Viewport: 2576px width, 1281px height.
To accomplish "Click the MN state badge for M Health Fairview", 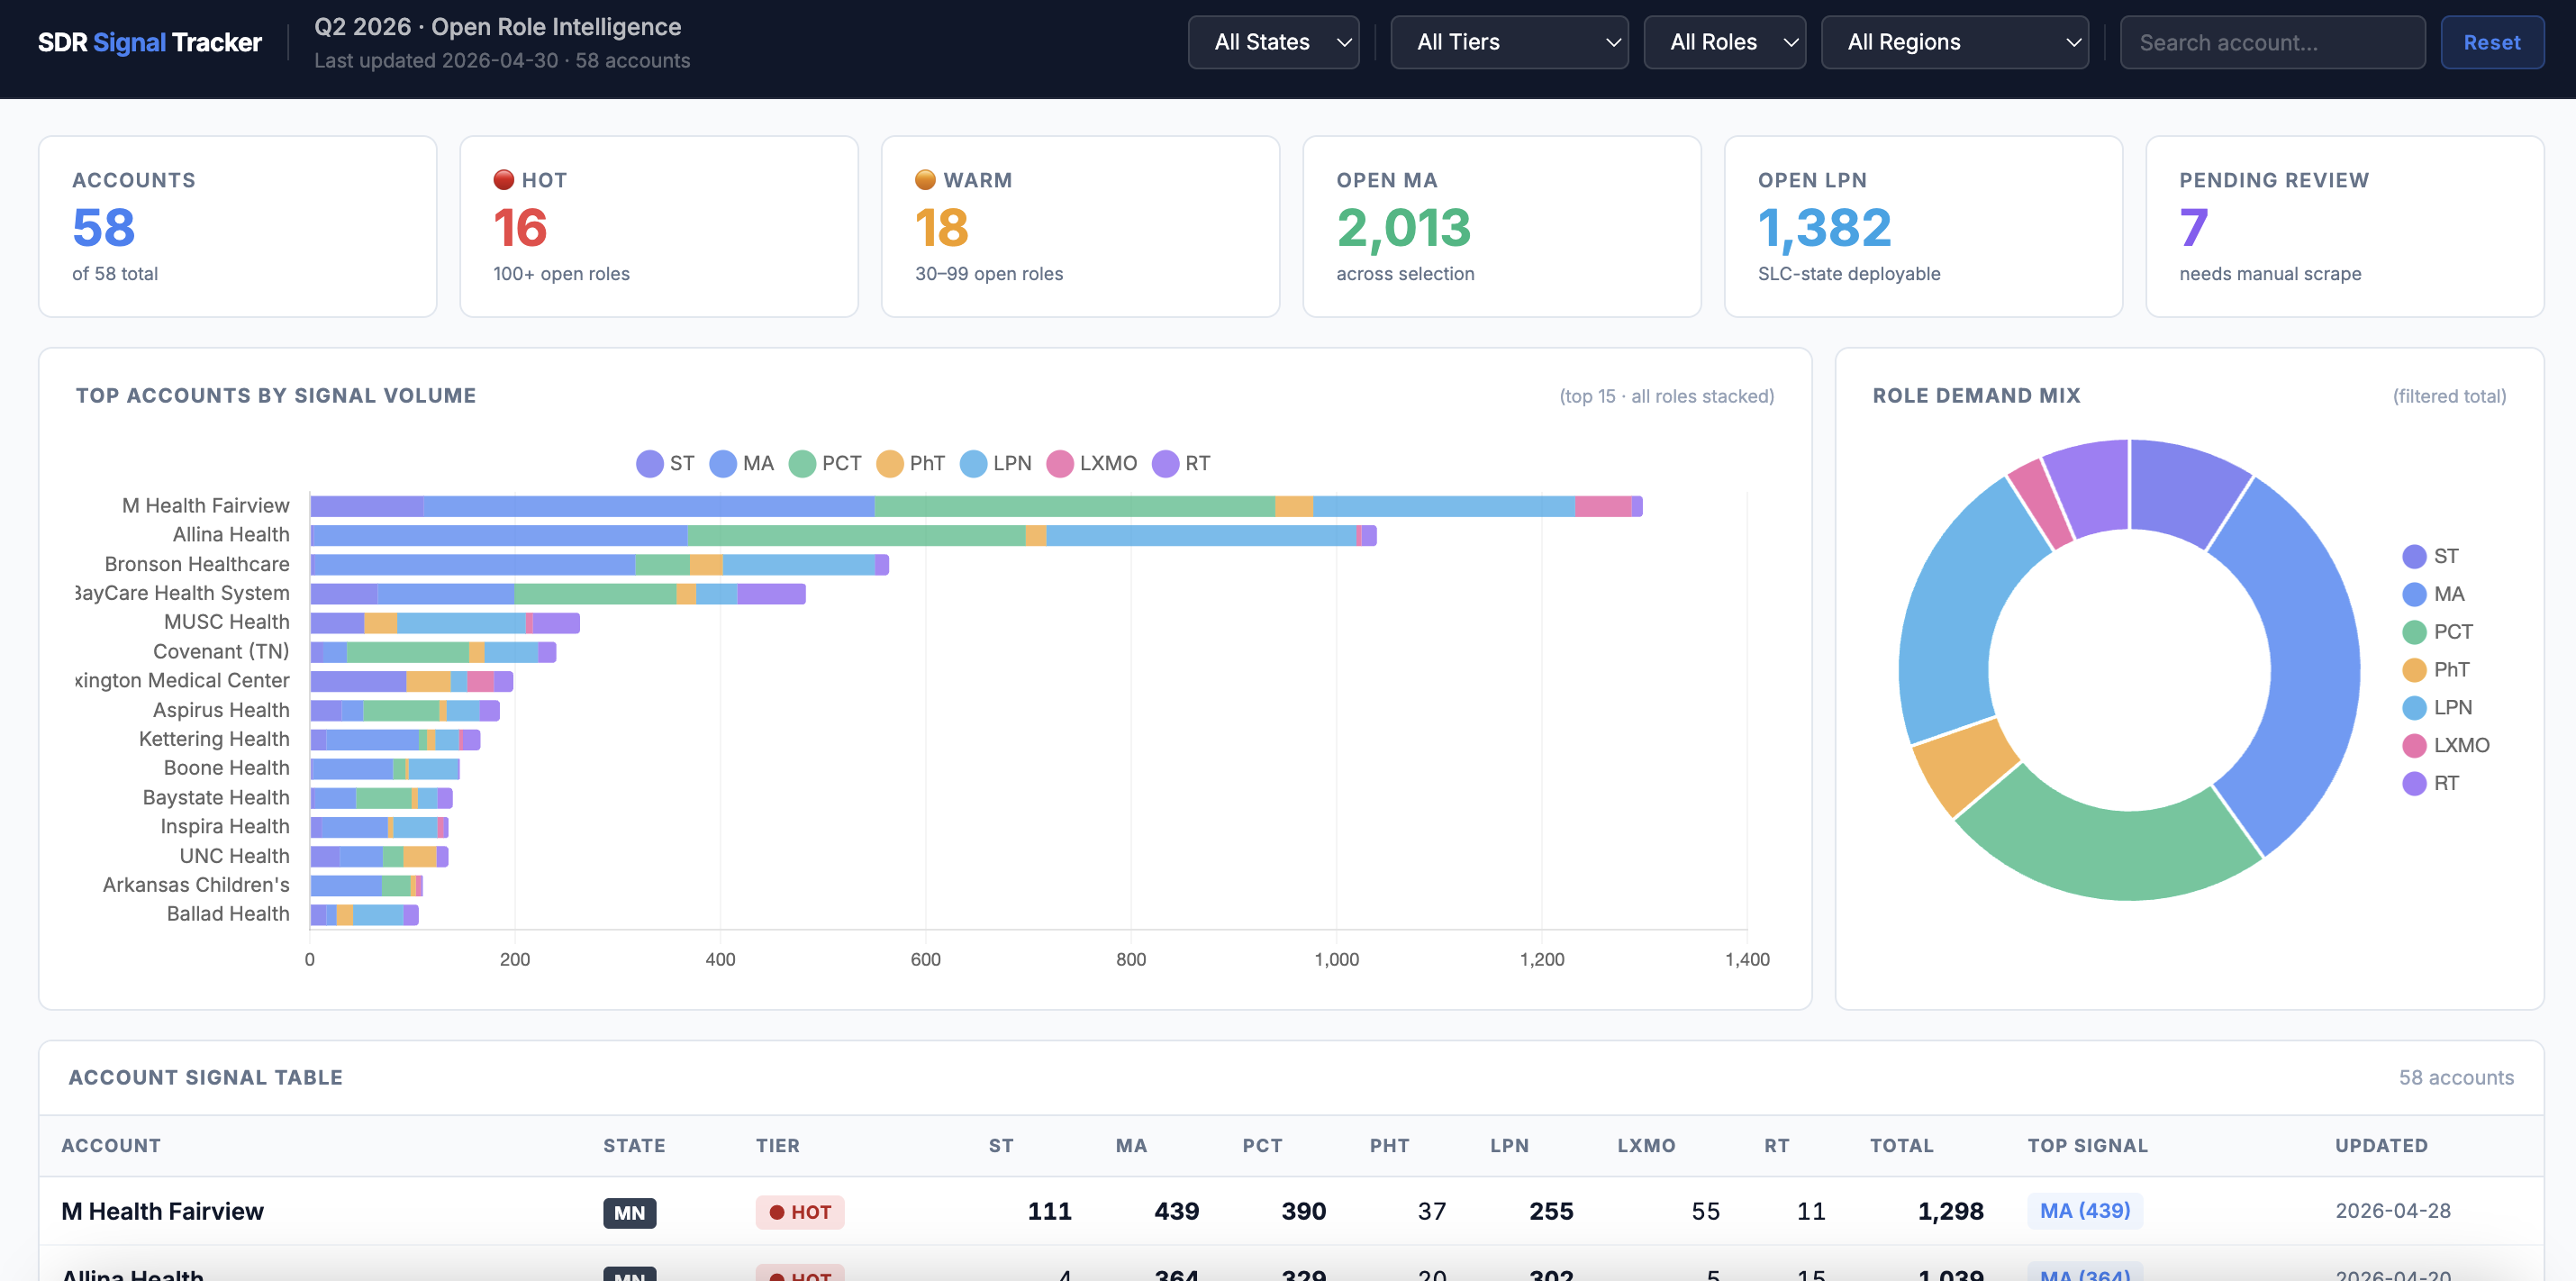I will pyautogui.click(x=629, y=1212).
